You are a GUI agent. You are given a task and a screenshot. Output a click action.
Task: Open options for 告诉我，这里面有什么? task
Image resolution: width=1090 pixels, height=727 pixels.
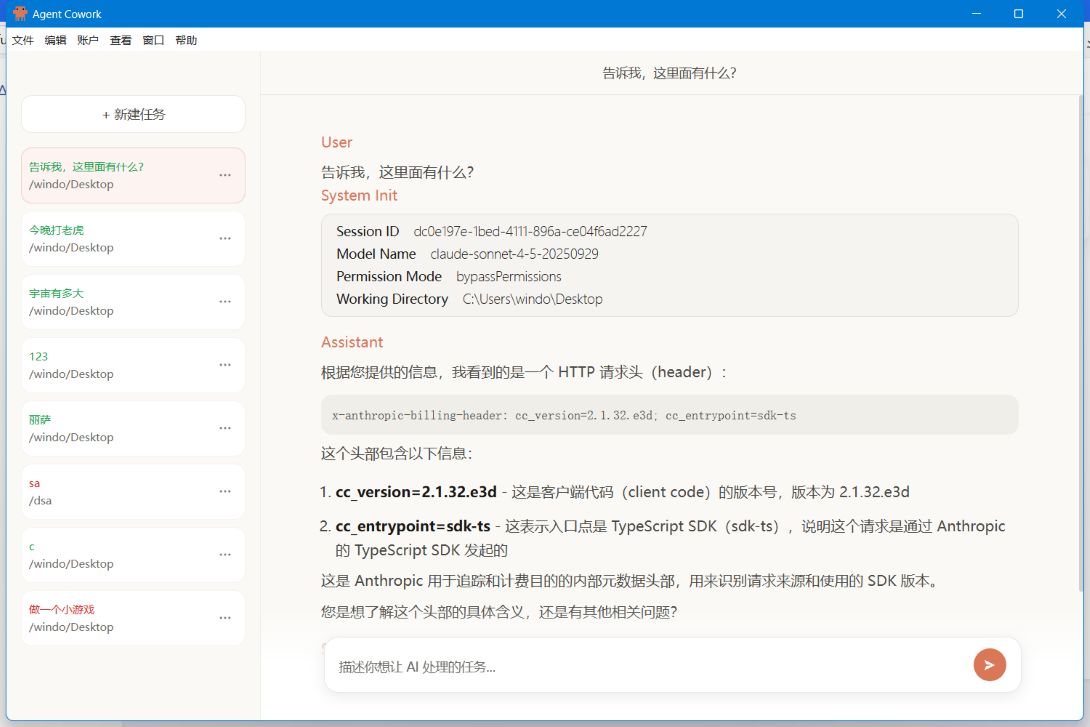point(225,175)
